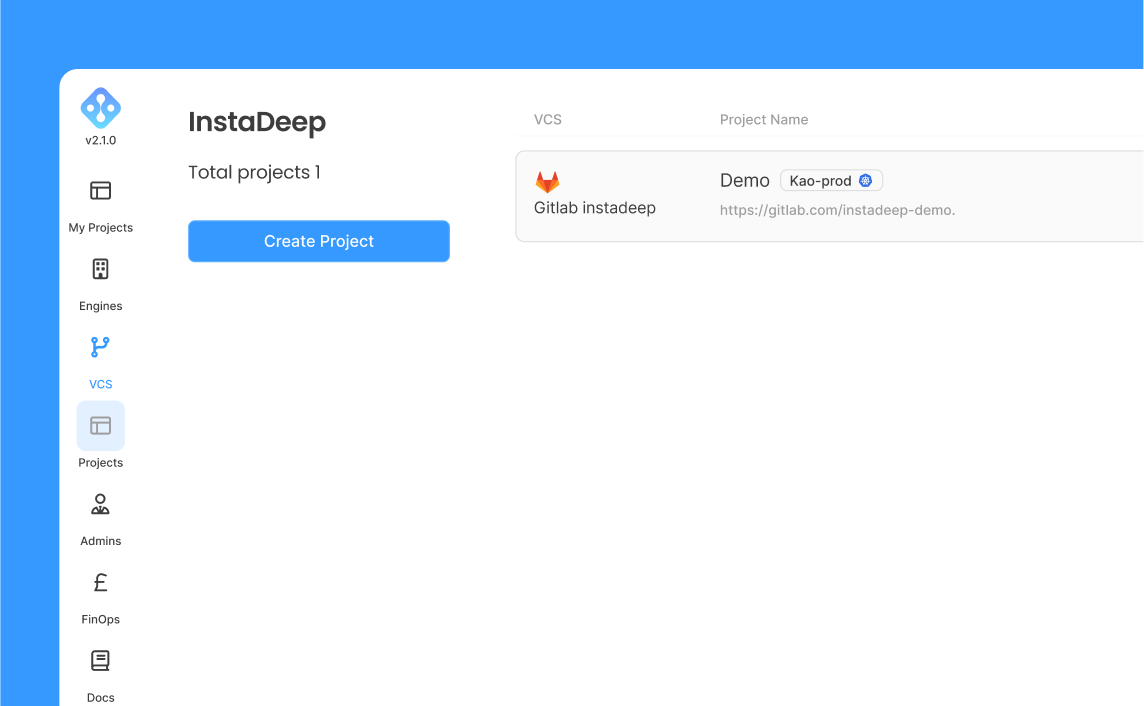1144x706 pixels.
Task: Open the Projects sidebar icon
Action: coord(101,425)
